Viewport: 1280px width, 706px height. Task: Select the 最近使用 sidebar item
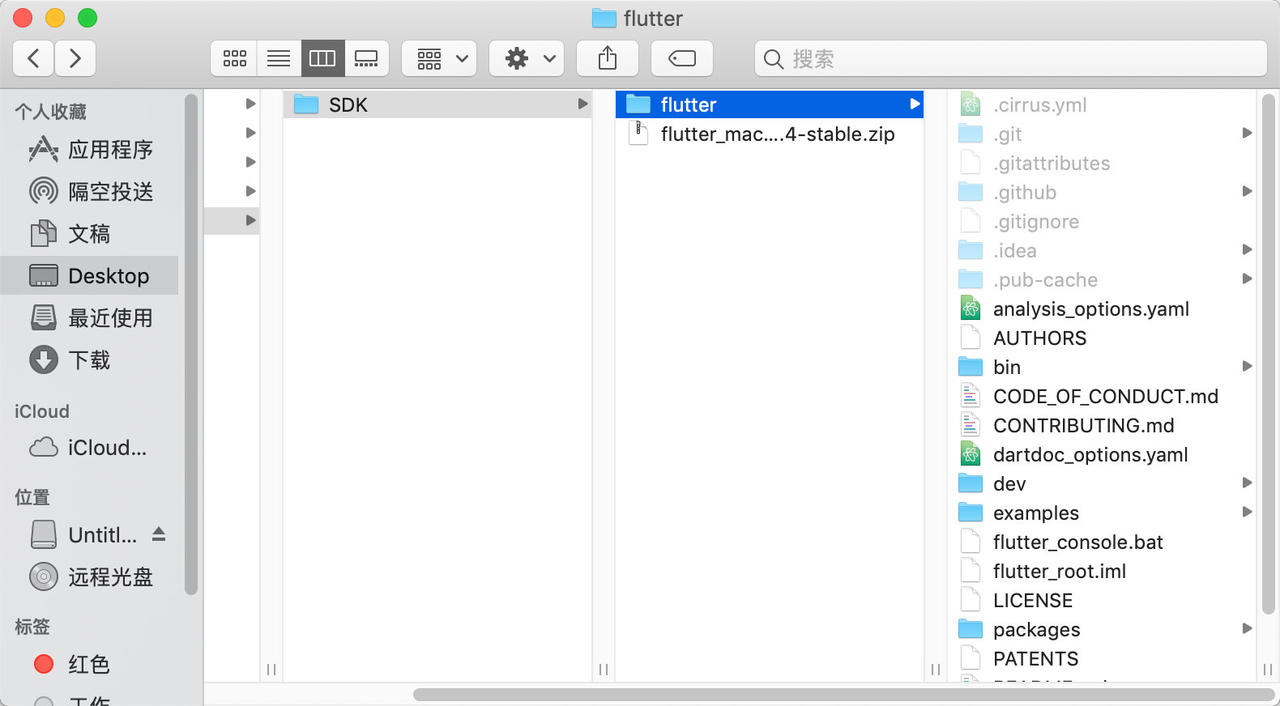click(x=90, y=318)
